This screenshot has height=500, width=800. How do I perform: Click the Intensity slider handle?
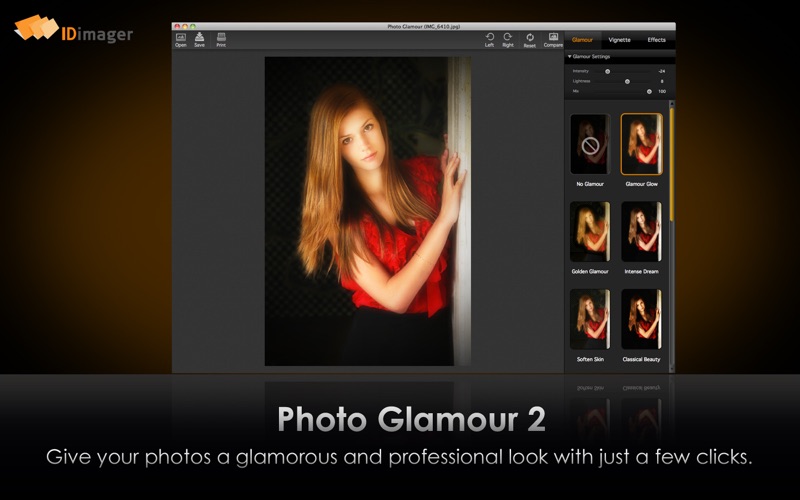coord(607,71)
